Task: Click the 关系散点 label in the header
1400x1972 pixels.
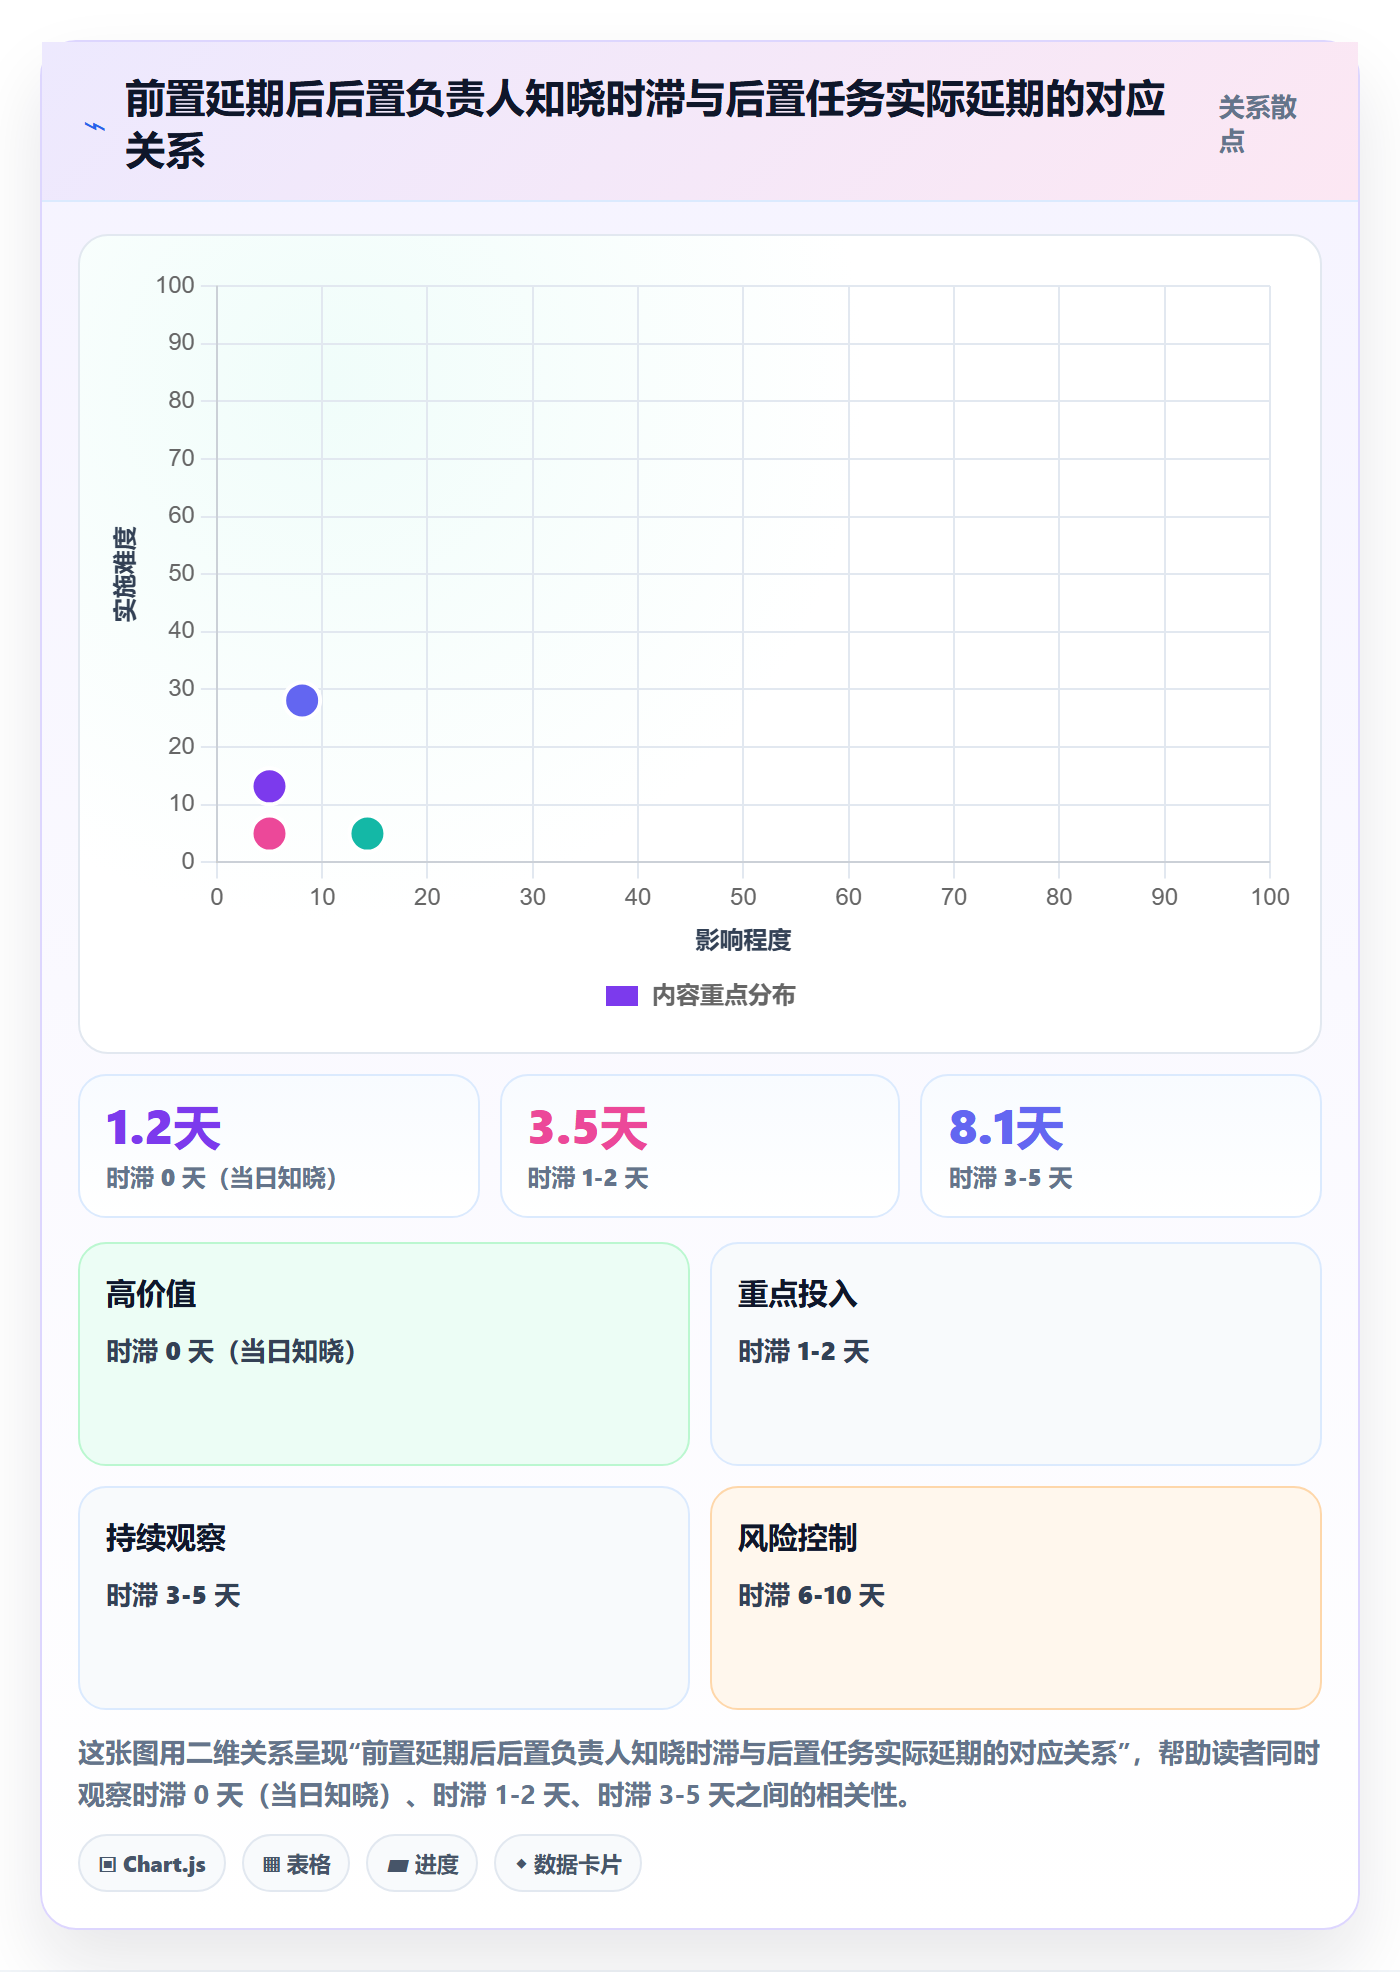Action: [1257, 124]
